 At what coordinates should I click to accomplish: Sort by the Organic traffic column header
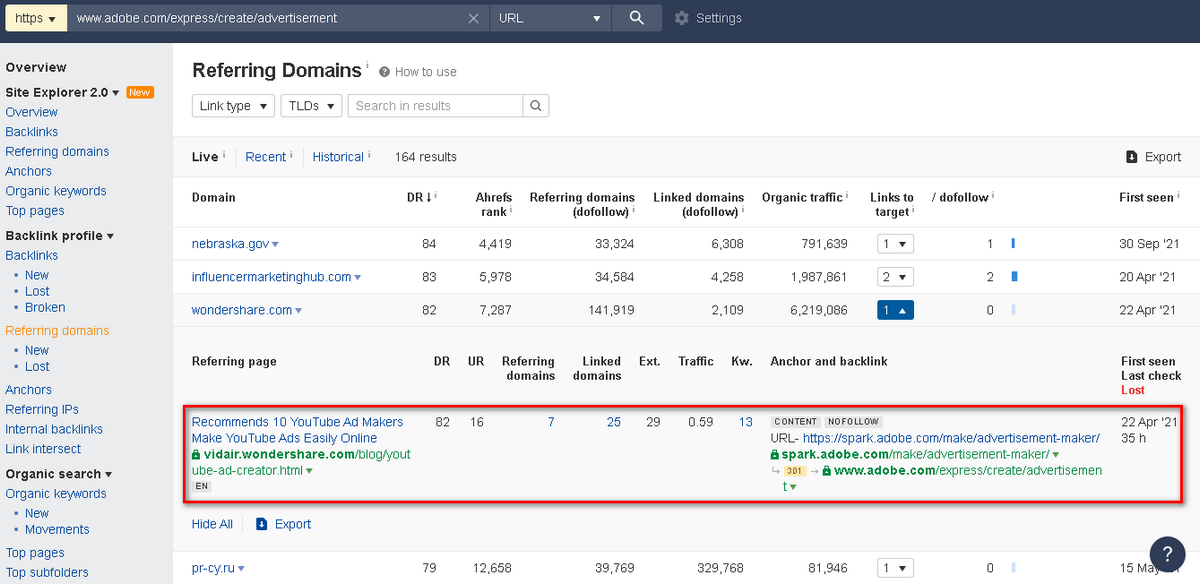pyautogui.click(x=803, y=198)
